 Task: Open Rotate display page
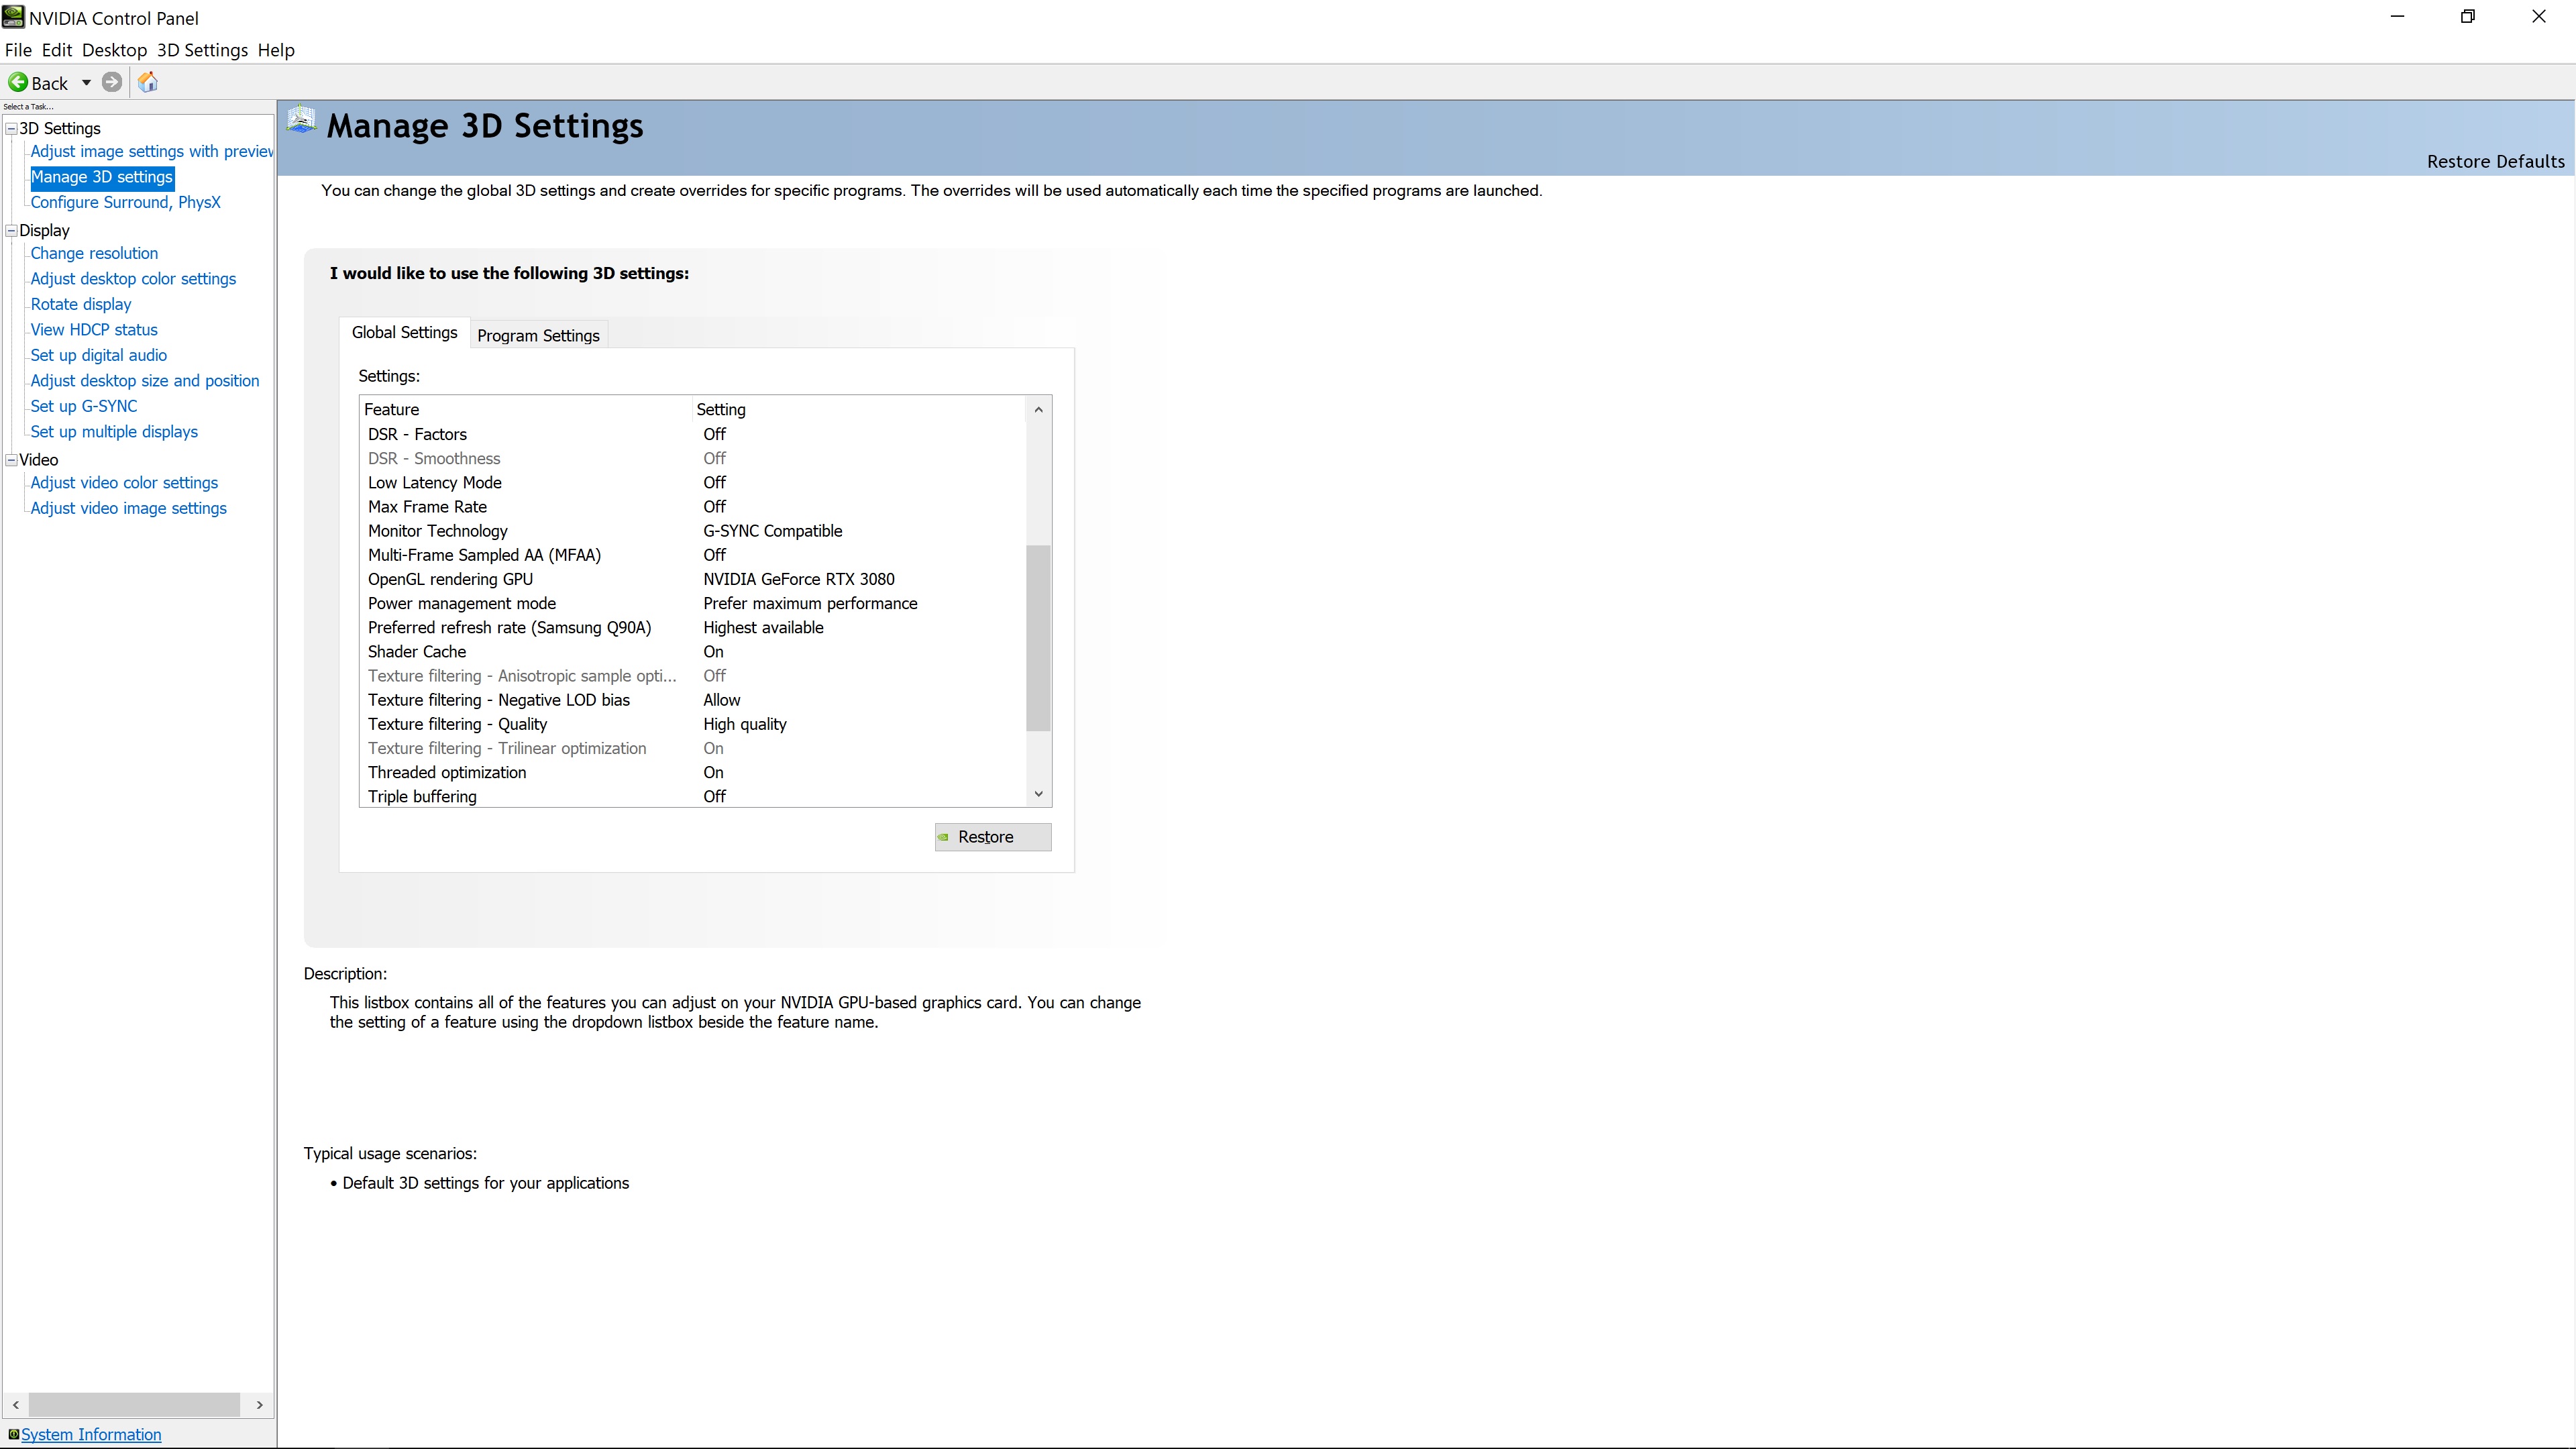[x=81, y=304]
